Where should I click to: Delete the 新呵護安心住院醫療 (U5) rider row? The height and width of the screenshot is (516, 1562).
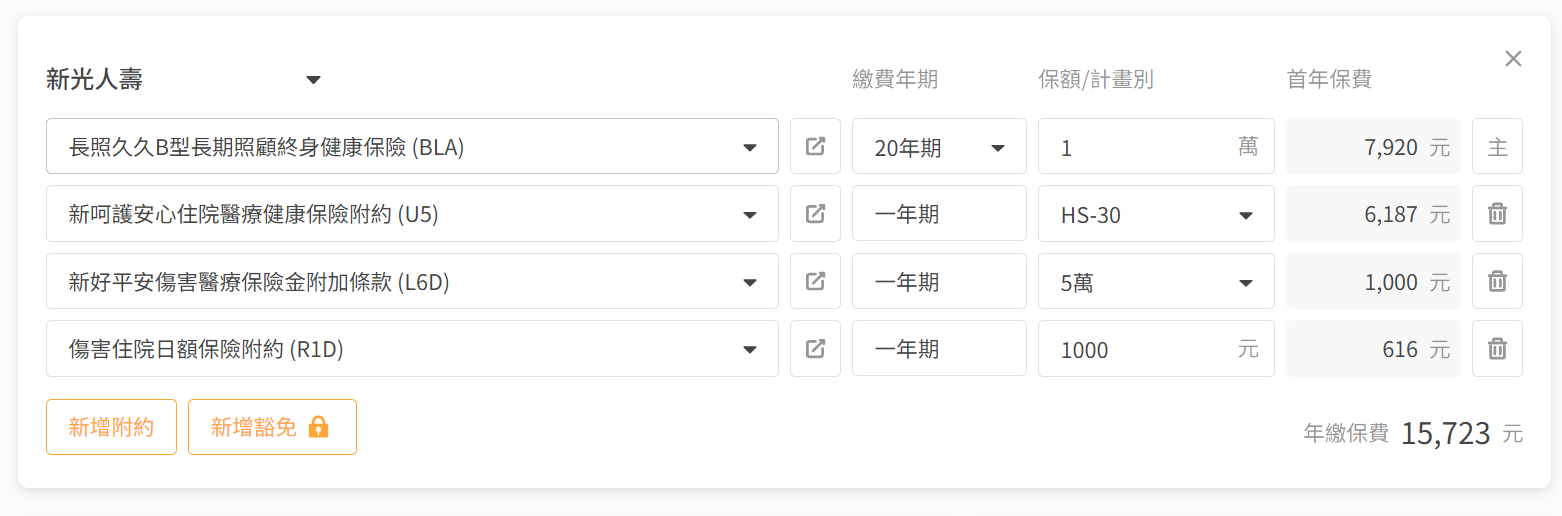point(1497,214)
